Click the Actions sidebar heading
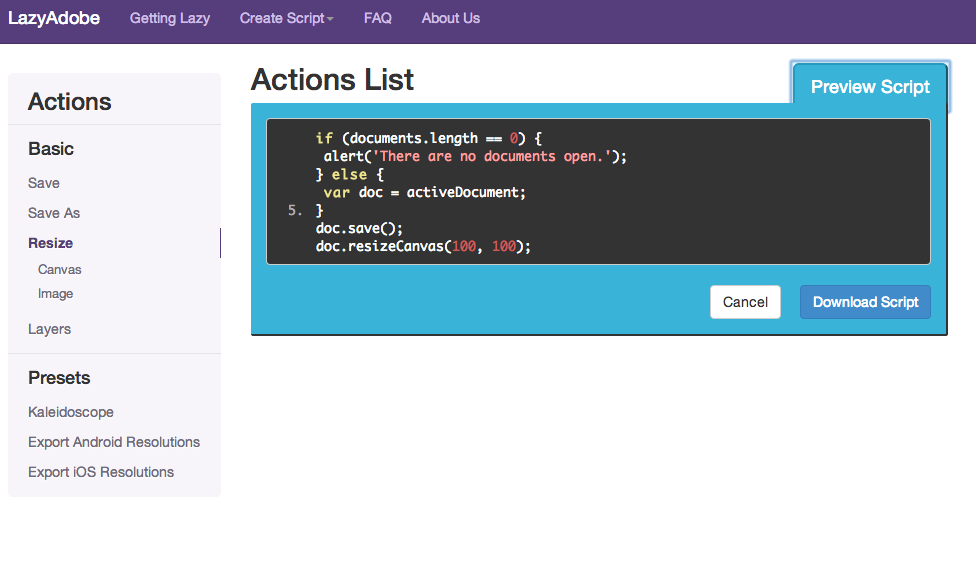 (70, 101)
